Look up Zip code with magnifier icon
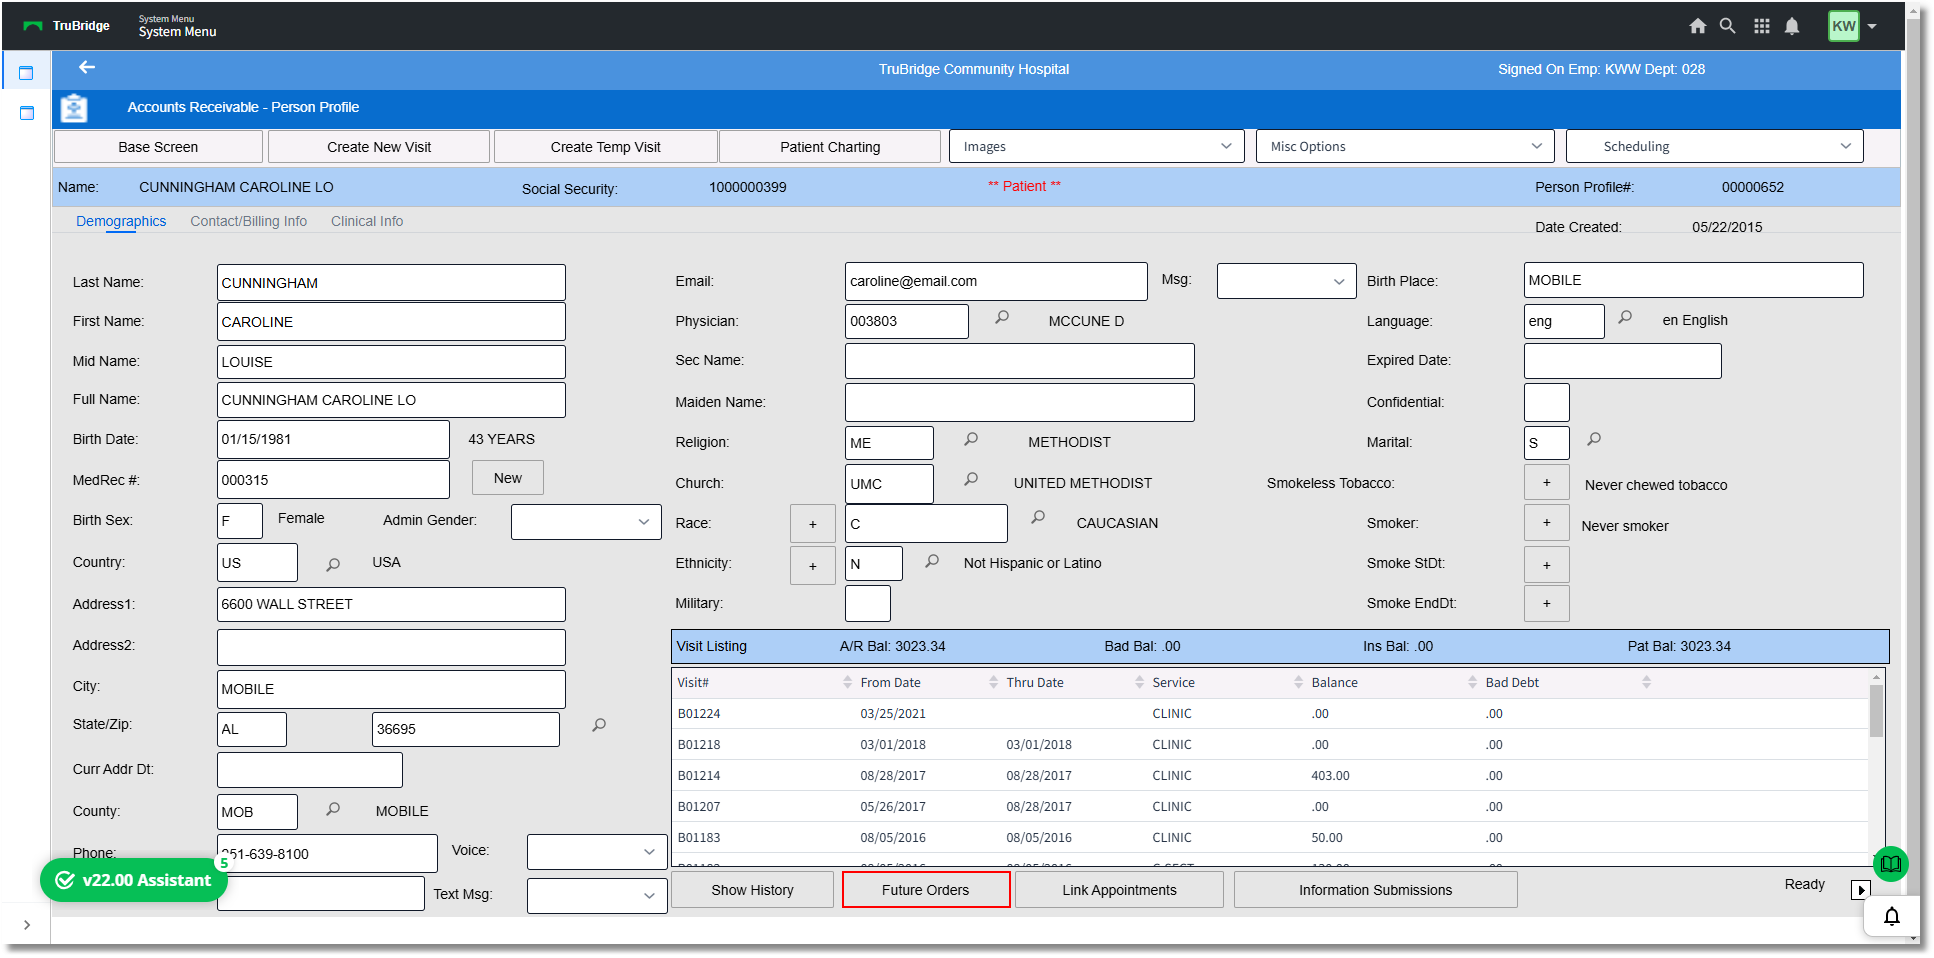The height and width of the screenshot is (958, 1934). pyautogui.click(x=599, y=725)
